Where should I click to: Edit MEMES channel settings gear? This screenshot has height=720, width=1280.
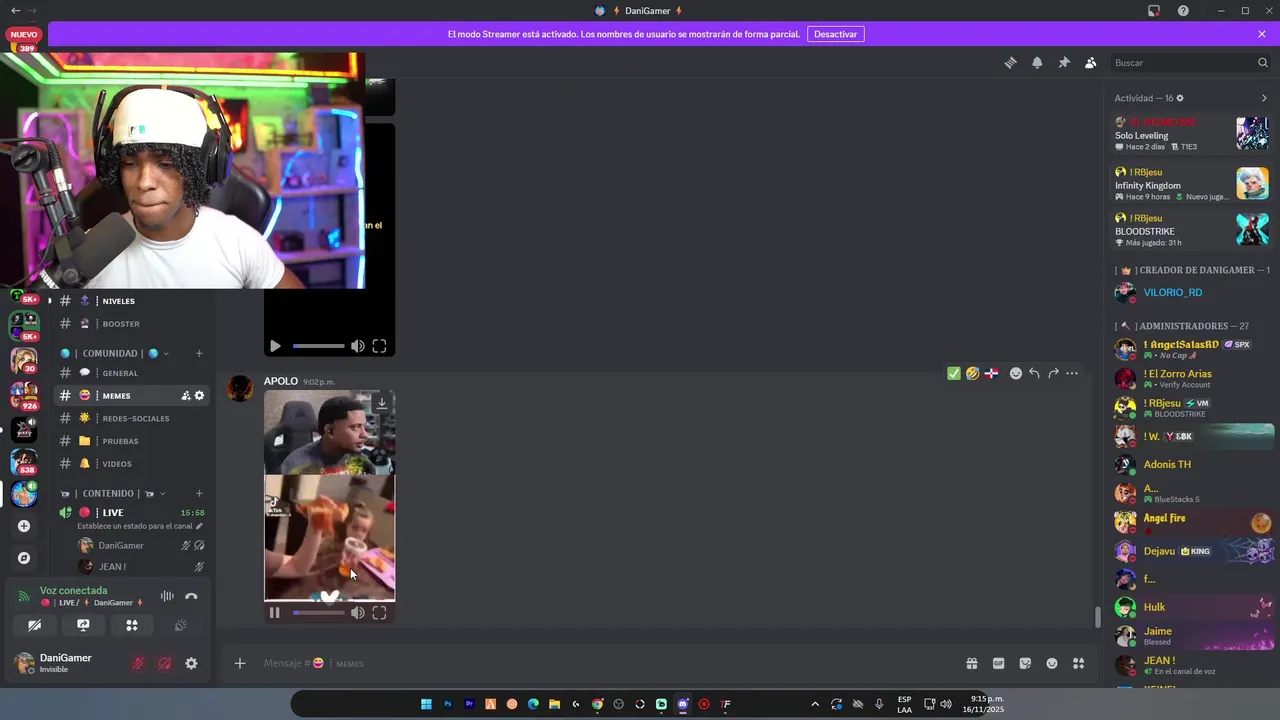pos(199,396)
